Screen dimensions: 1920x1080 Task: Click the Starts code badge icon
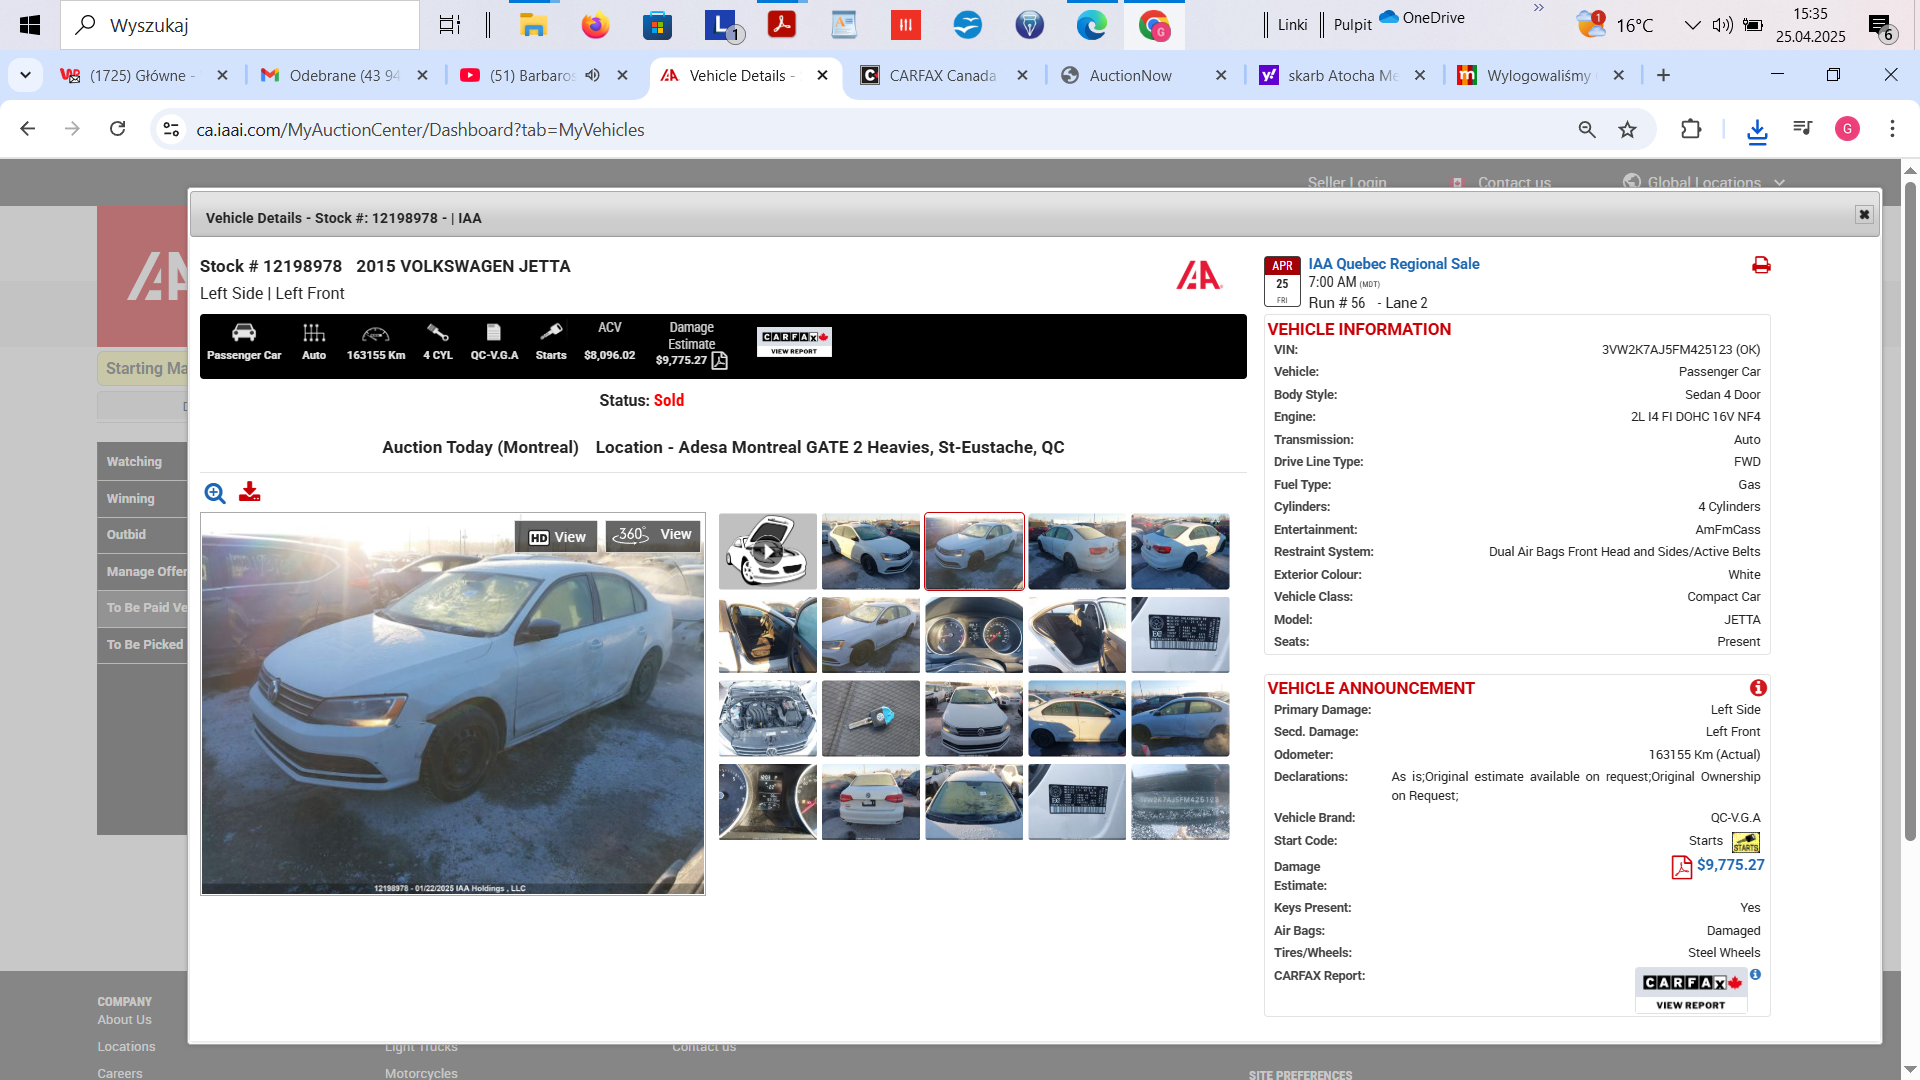click(1746, 842)
